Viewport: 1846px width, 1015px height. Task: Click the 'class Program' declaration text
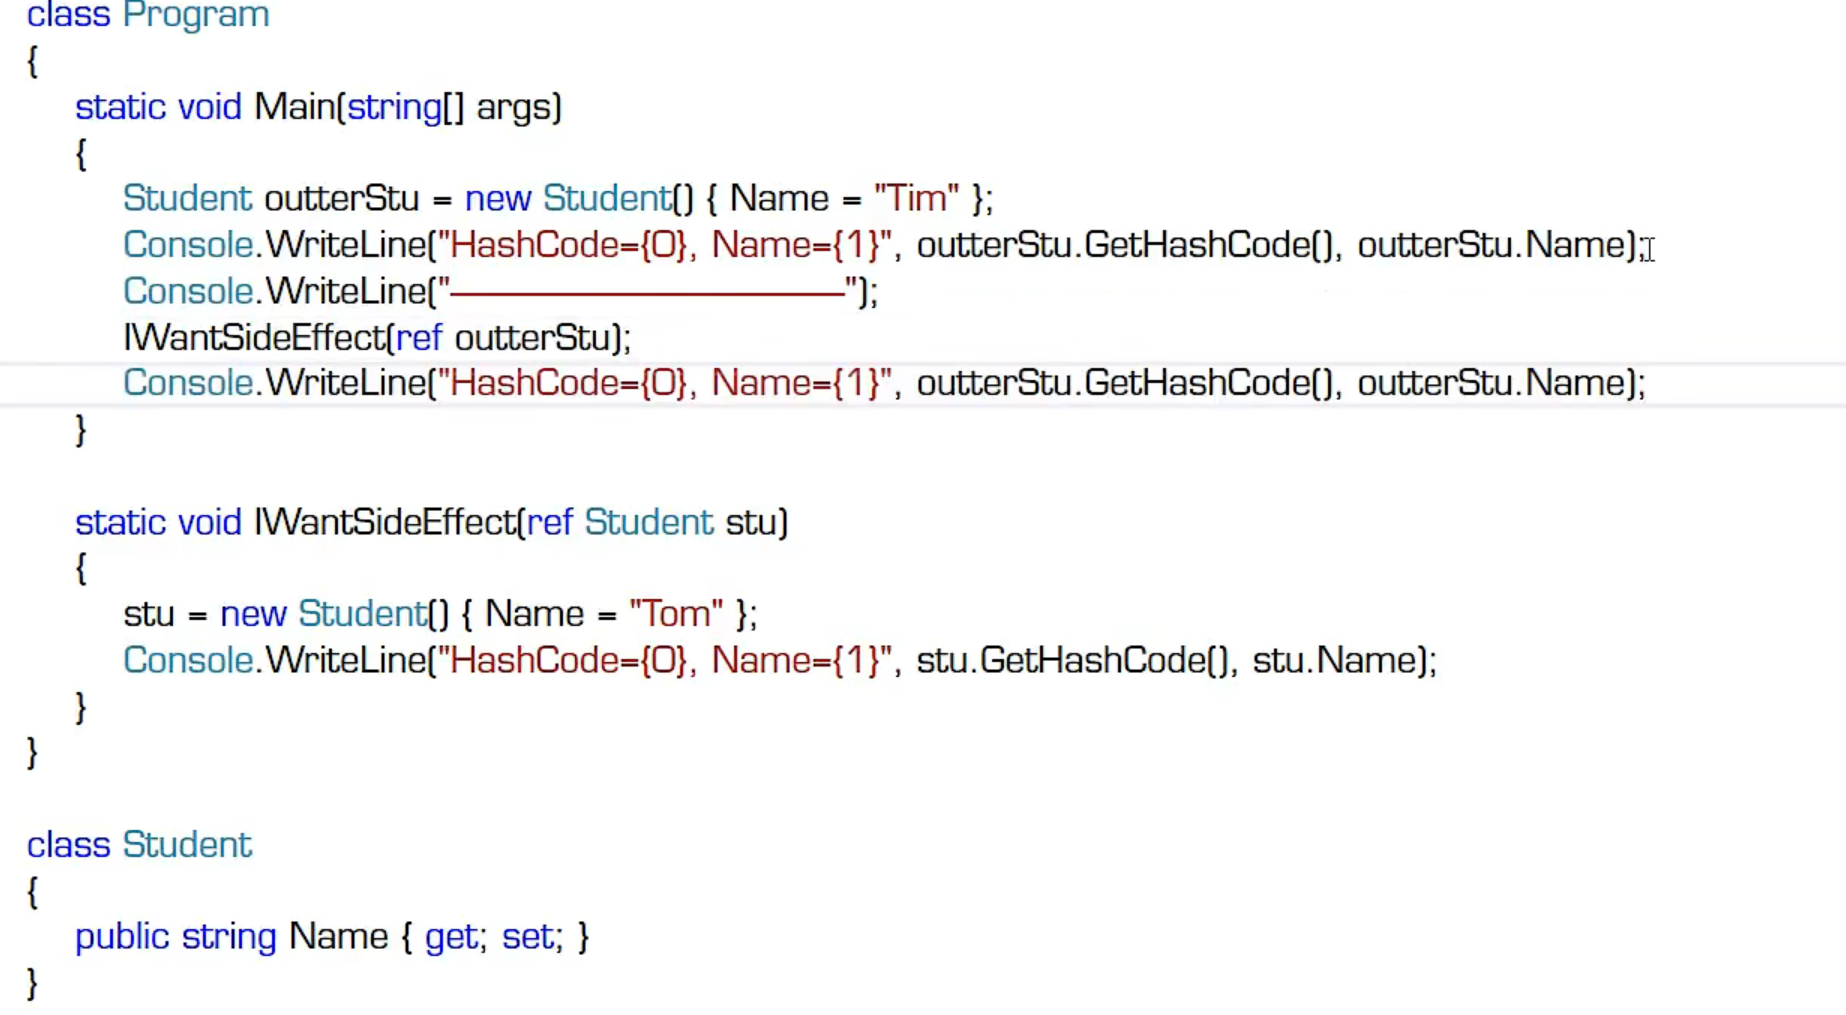(148, 15)
